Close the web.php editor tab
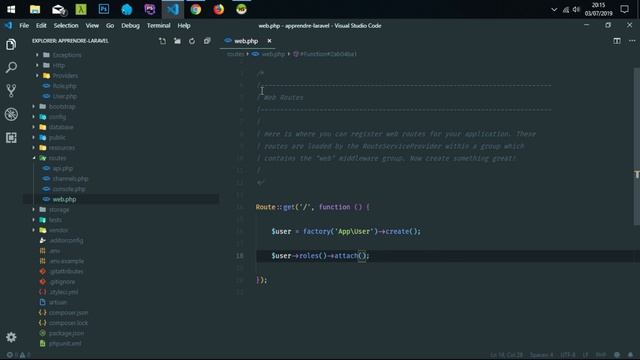The height and width of the screenshot is (360, 640). [x=269, y=41]
